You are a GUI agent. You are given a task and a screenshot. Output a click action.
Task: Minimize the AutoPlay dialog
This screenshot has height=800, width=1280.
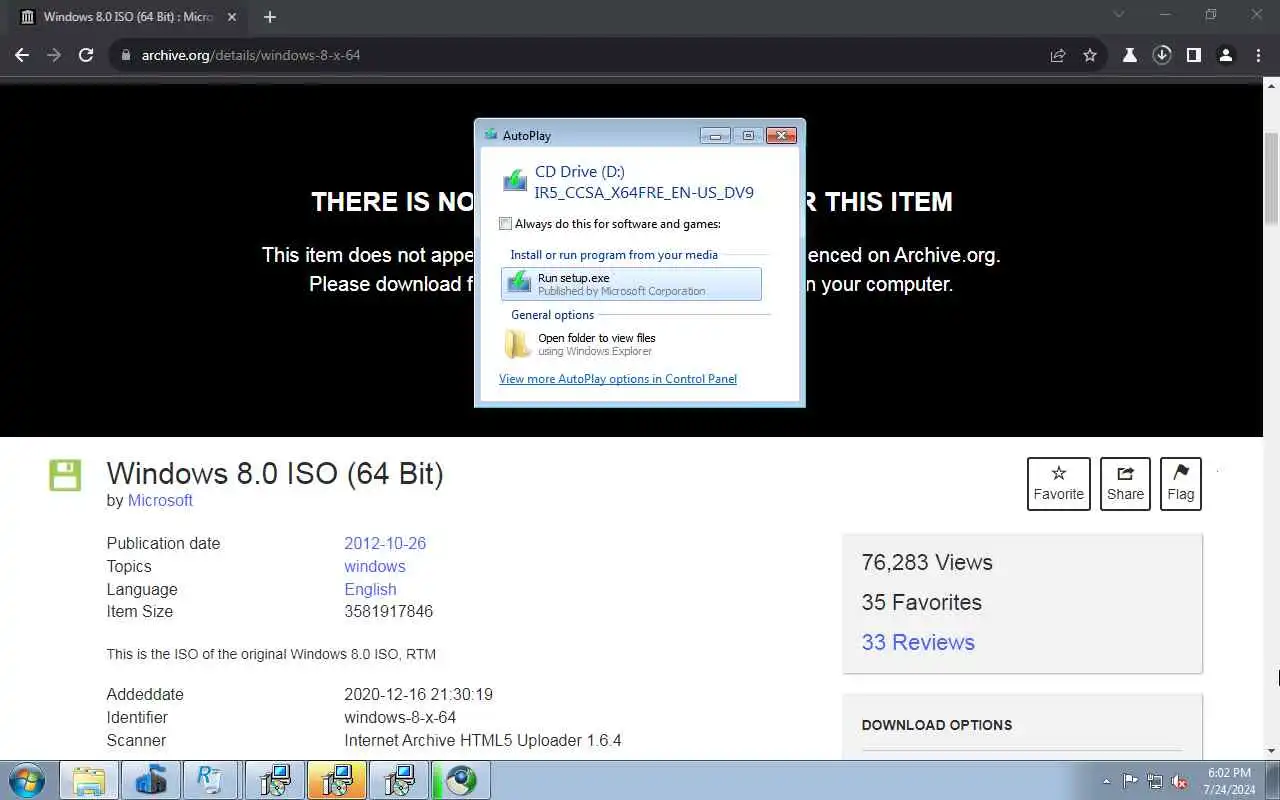pyautogui.click(x=714, y=135)
